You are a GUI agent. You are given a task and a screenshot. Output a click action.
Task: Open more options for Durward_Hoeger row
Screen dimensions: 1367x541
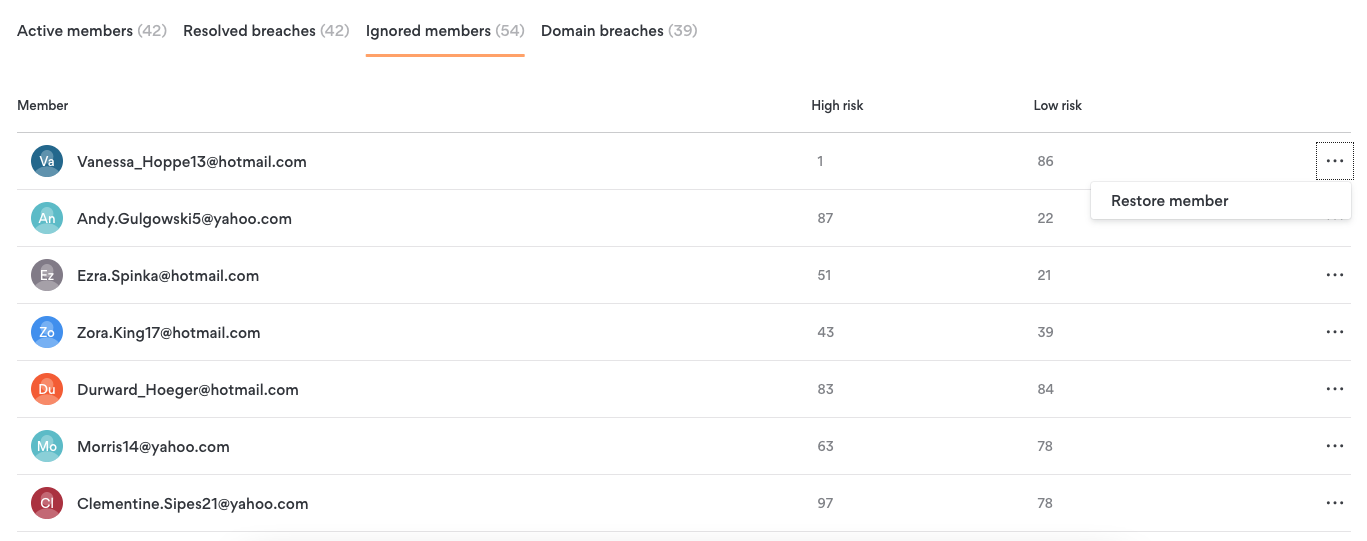1334,389
